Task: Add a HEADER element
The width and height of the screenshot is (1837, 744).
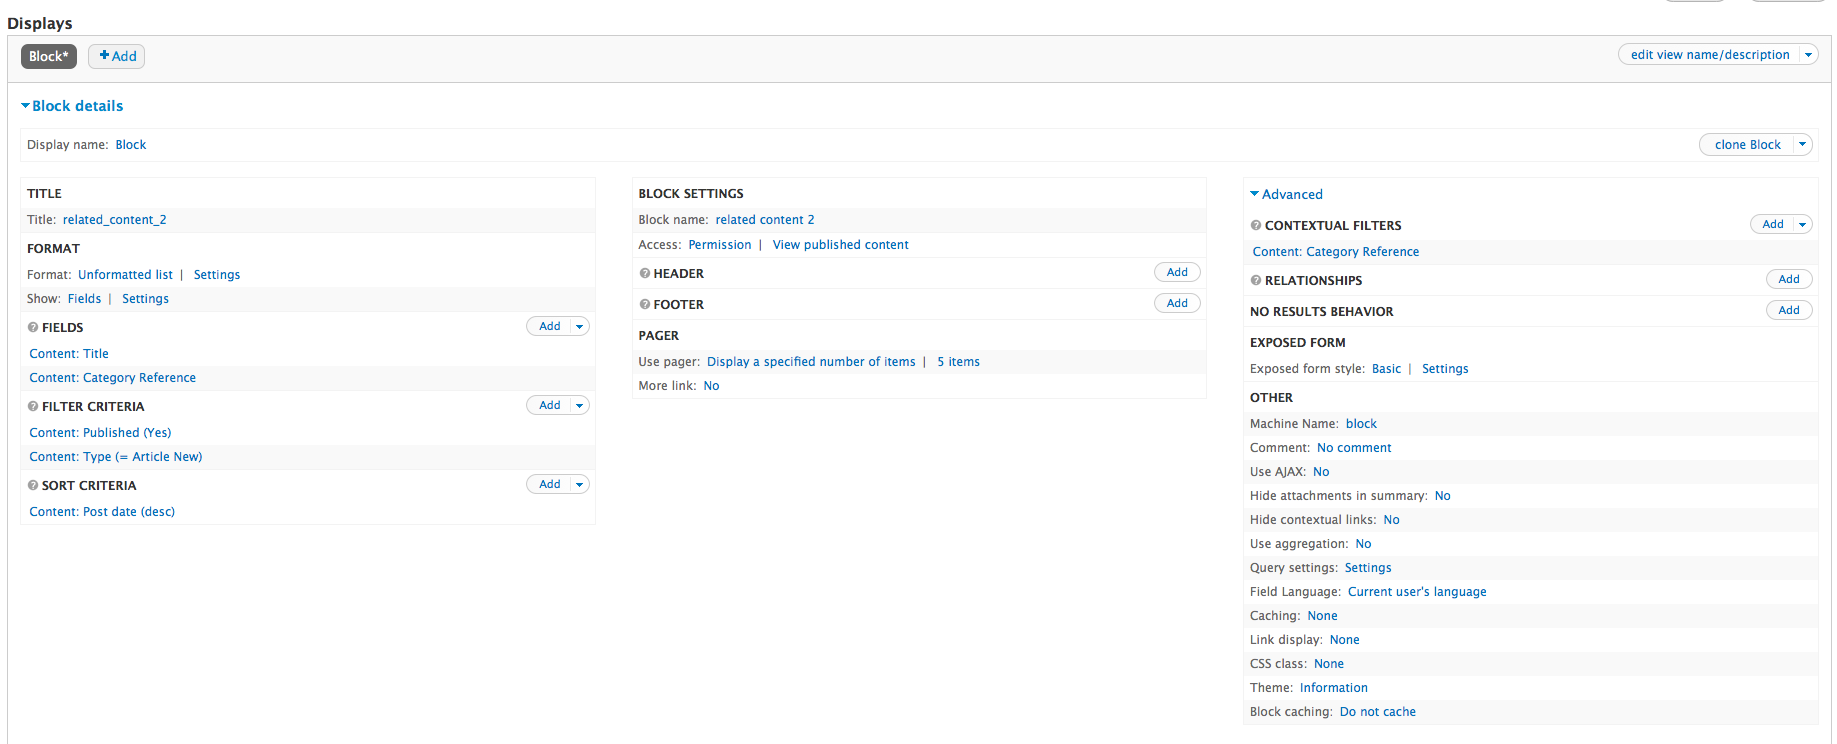Action: pyautogui.click(x=1177, y=272)
